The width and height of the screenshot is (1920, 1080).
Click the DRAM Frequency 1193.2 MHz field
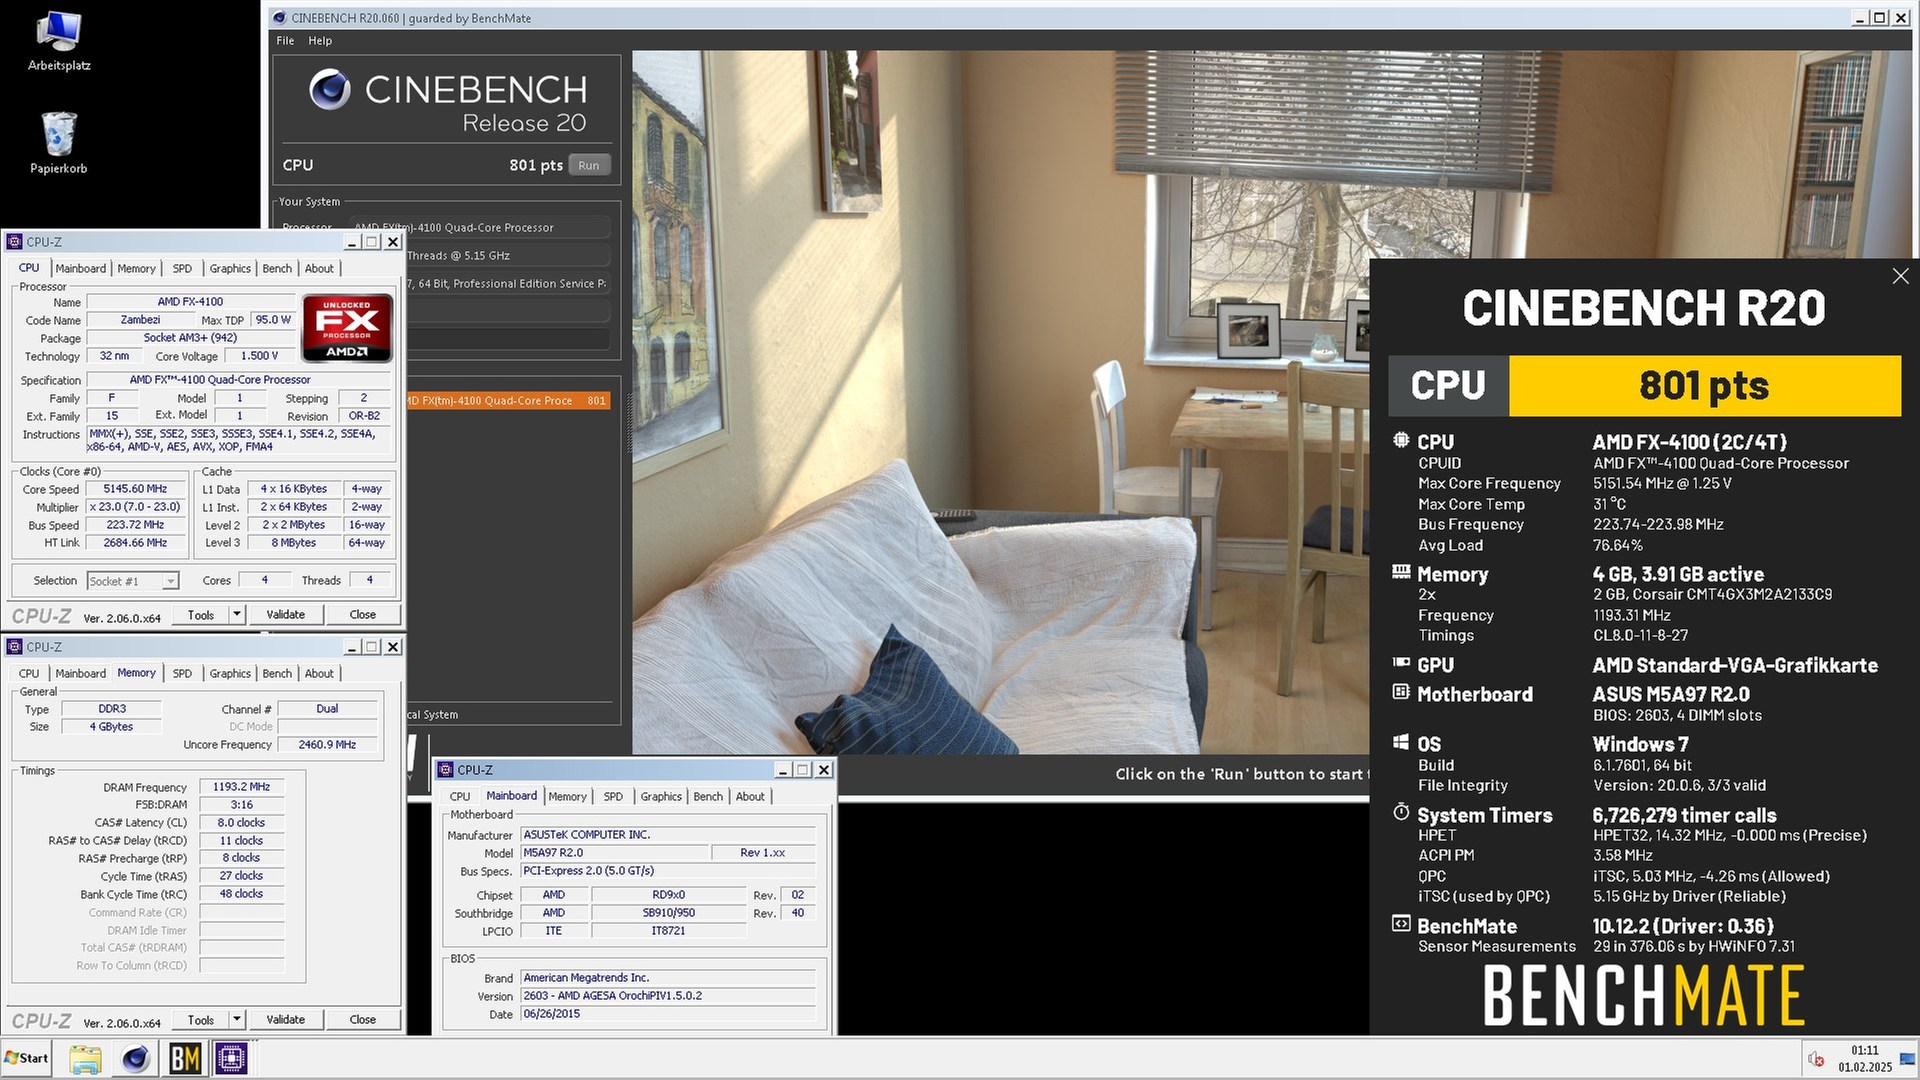[x=242, y=787]
